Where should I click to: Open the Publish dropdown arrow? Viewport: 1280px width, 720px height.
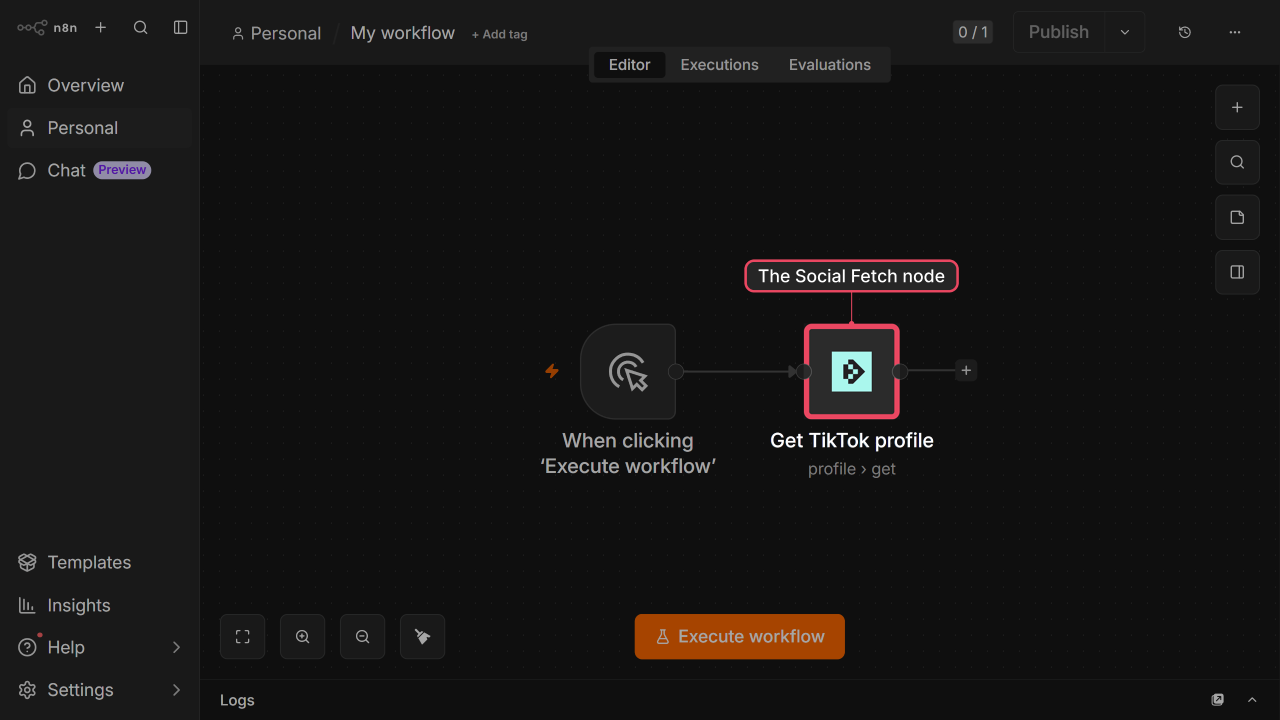point(1125,32)
